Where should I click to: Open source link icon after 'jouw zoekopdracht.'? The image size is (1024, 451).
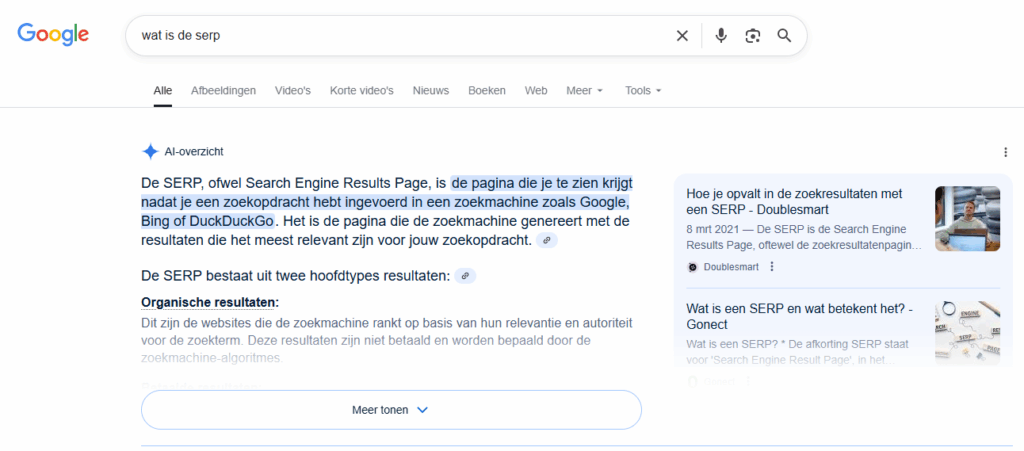547,240
